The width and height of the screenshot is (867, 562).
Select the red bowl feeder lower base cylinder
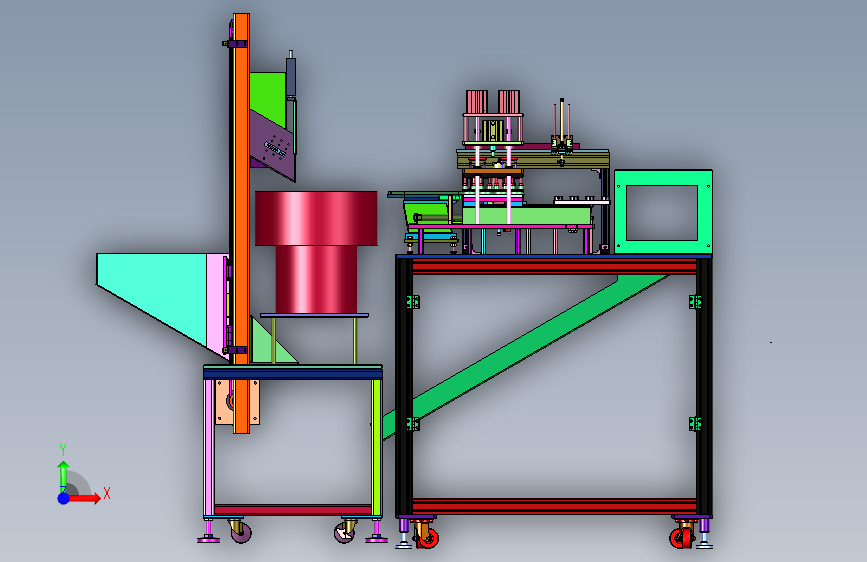316,279
